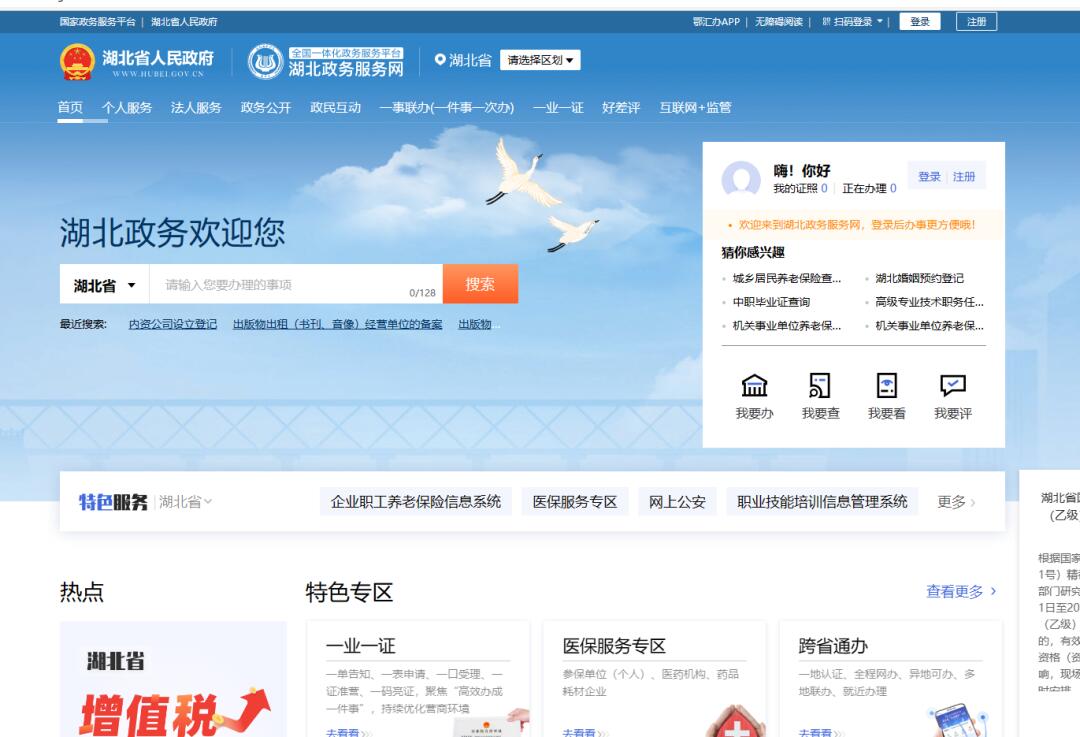Open the 好差评 menu item
This screenshot has height=737, width=1080.
[621, 107]
